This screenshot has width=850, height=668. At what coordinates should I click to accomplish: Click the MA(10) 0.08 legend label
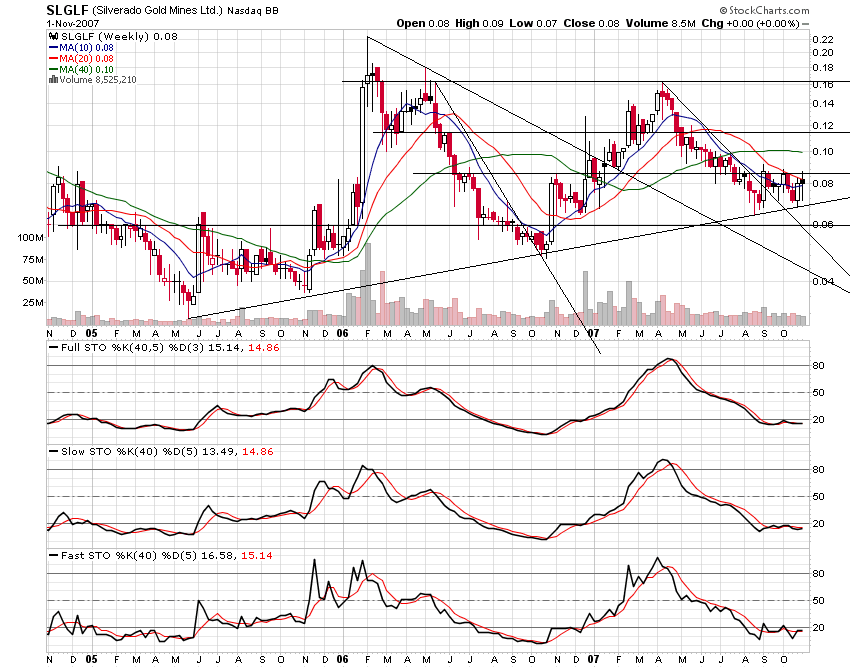tap(86, 48)
